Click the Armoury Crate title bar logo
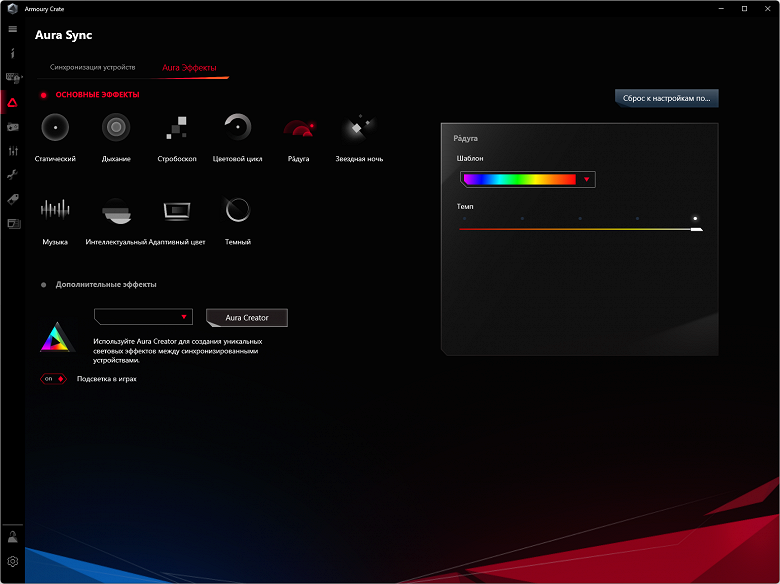Image resolution: width=780 pixels, height=584 pixels. [x=12, y=8]
